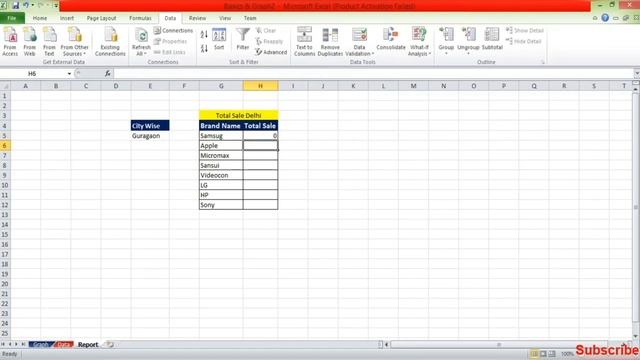
Task: Open Existing Connections
Action: (x=110, y=41)
